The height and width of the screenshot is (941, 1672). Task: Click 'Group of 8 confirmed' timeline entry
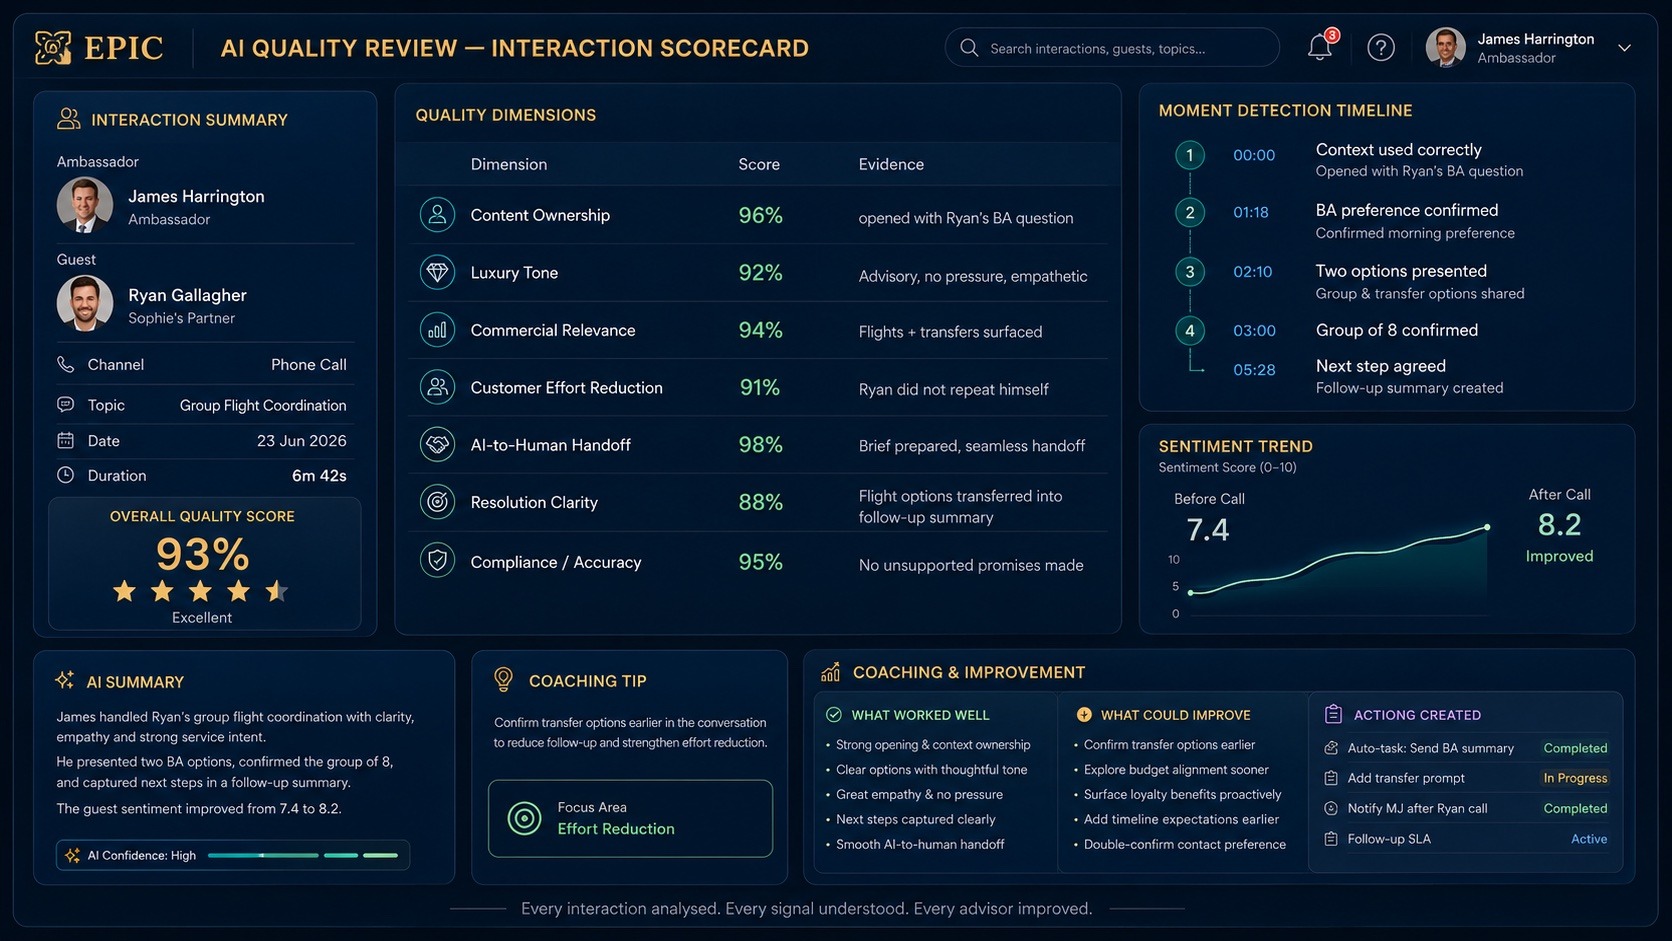pos(1397,330)
